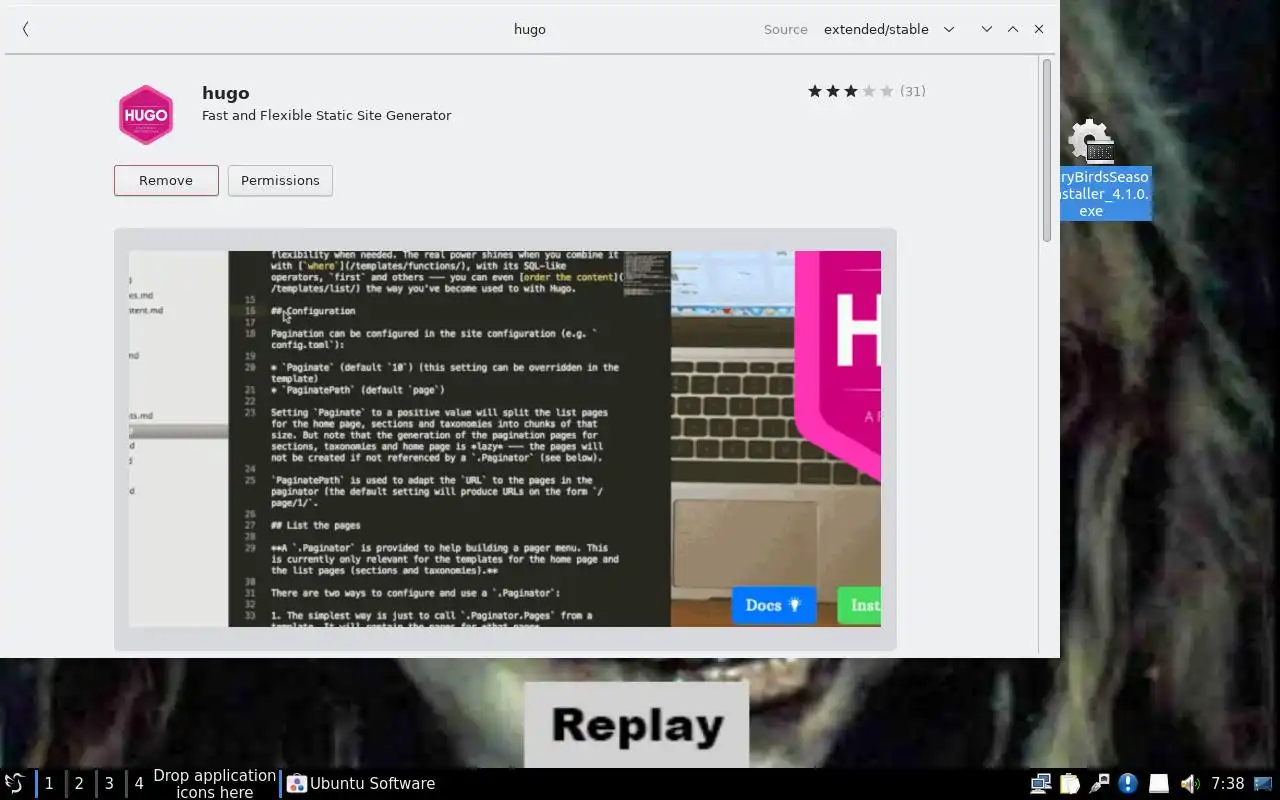Screen dimensions: 1280x800
Task: Go back using the header back arrow
Action: (x=25, y=29)
